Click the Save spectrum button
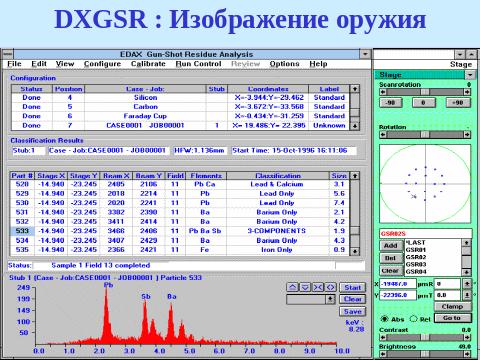480x360 pixels. [352, 311]
